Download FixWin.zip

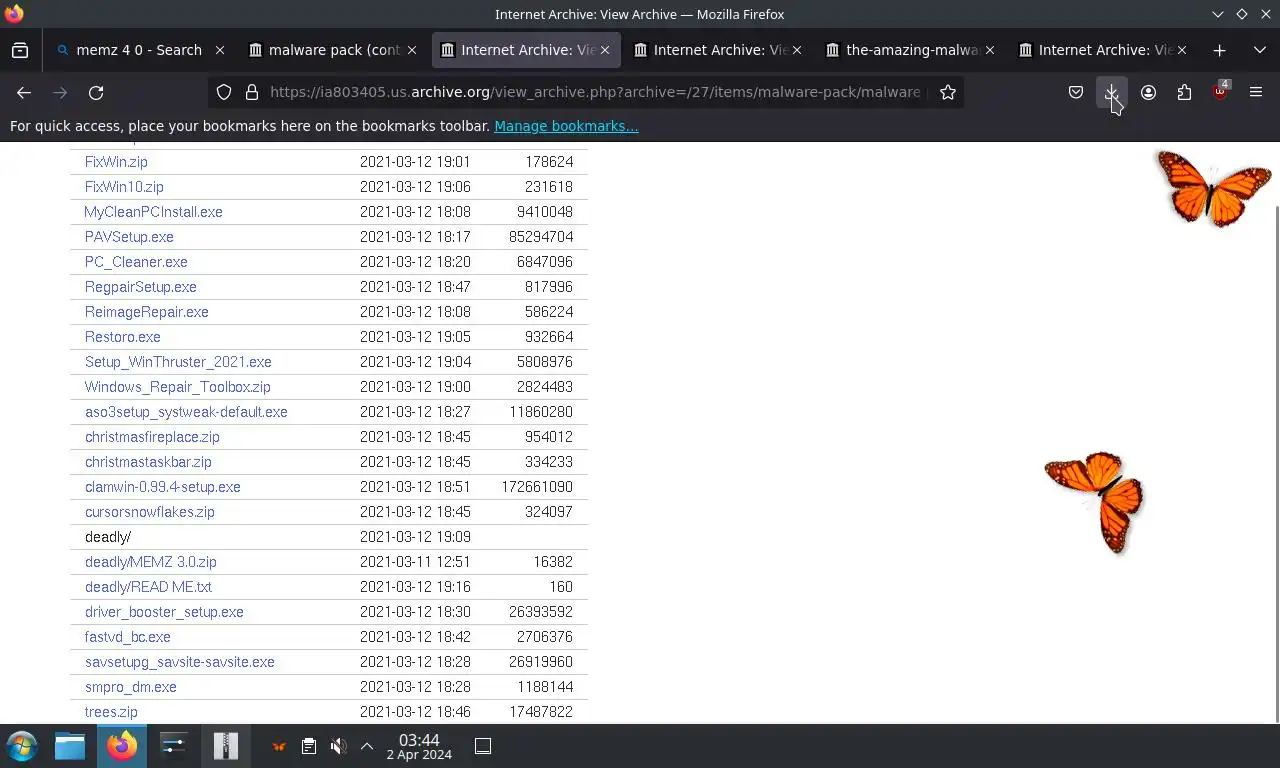click(116, 162)
